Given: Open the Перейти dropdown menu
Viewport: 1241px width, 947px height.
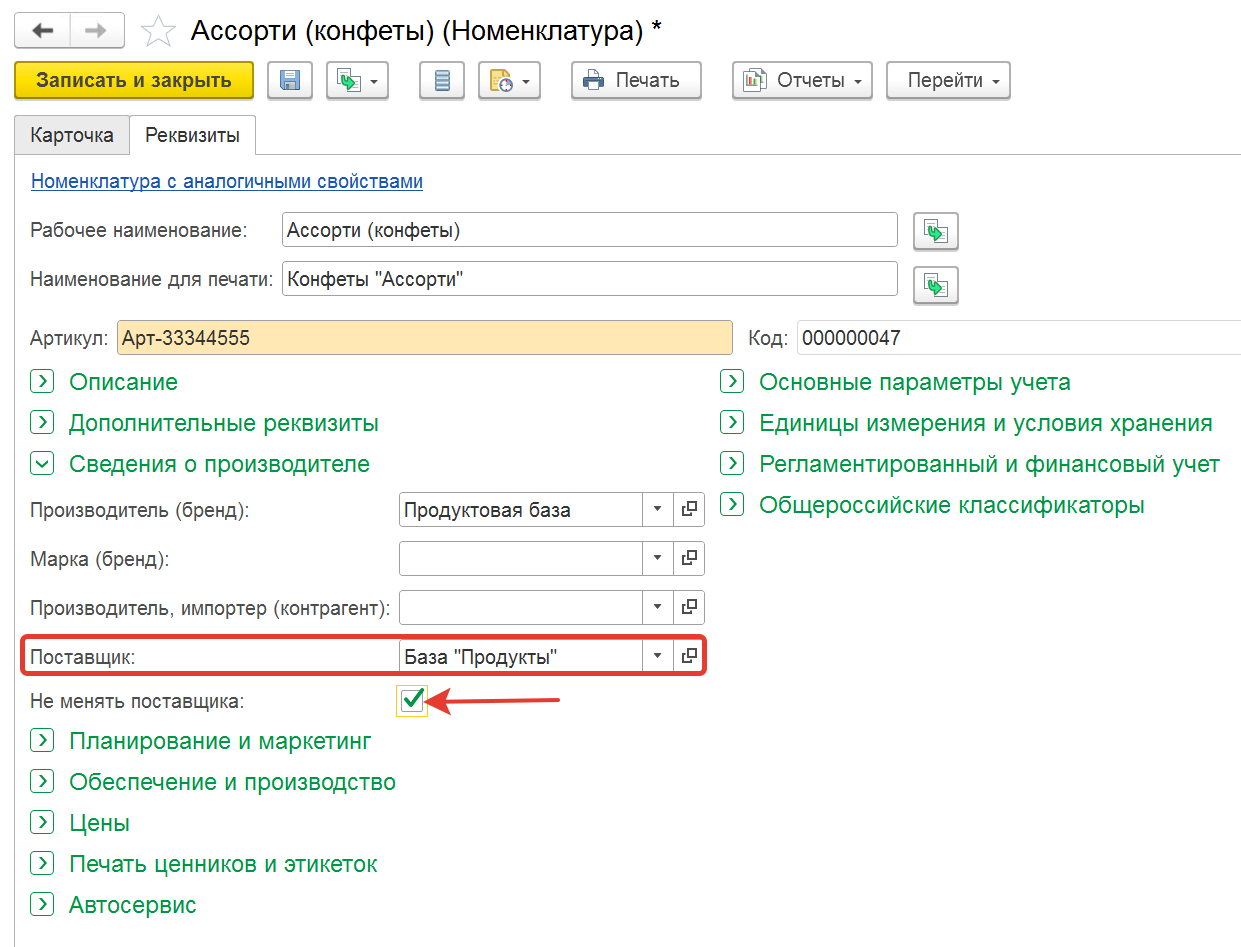Looking at the screenshot, I should 948,81.
